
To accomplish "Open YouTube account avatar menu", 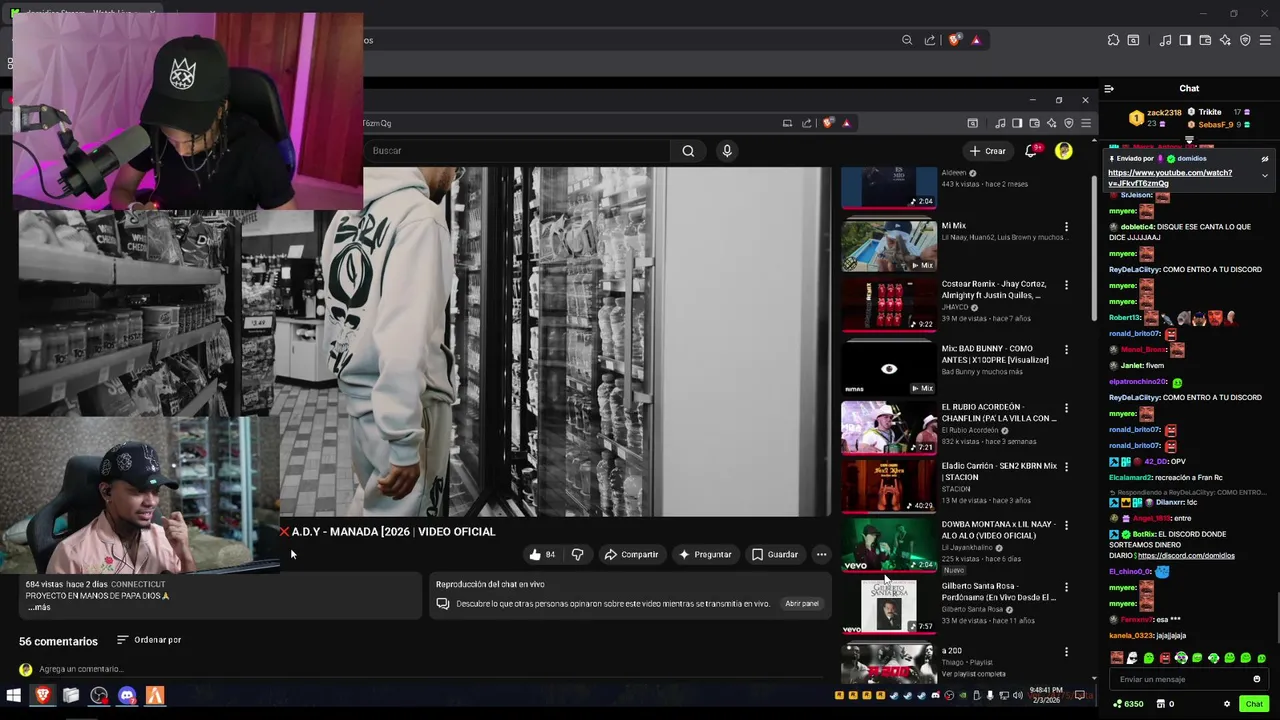I will pos(1063,151).
